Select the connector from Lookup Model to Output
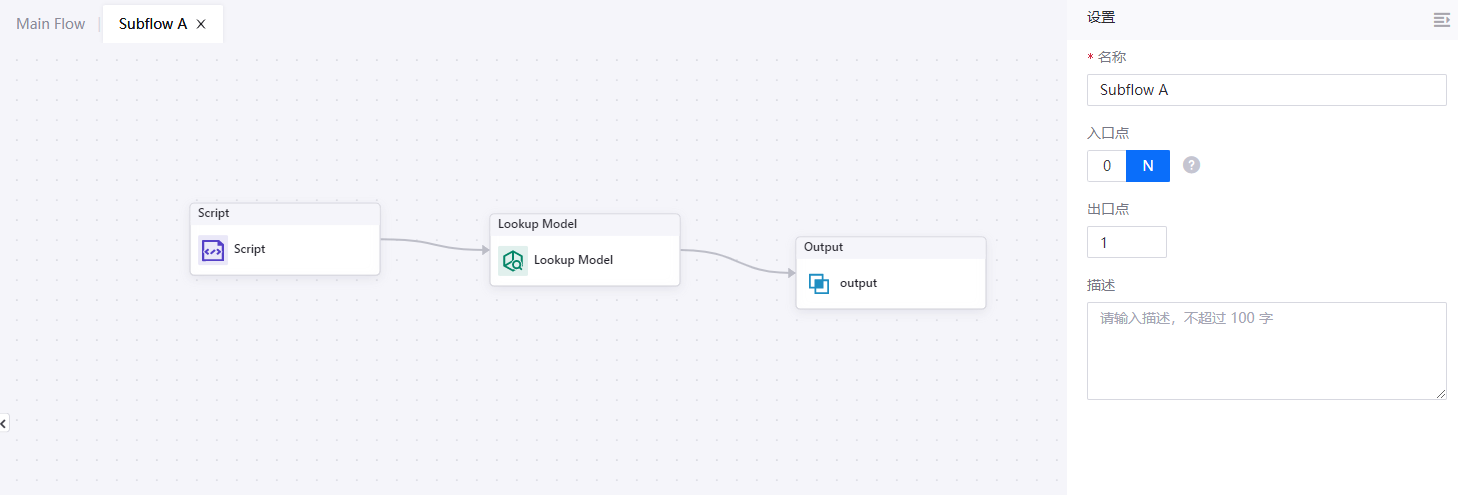The image size is (1458, 495). point(738,261)
